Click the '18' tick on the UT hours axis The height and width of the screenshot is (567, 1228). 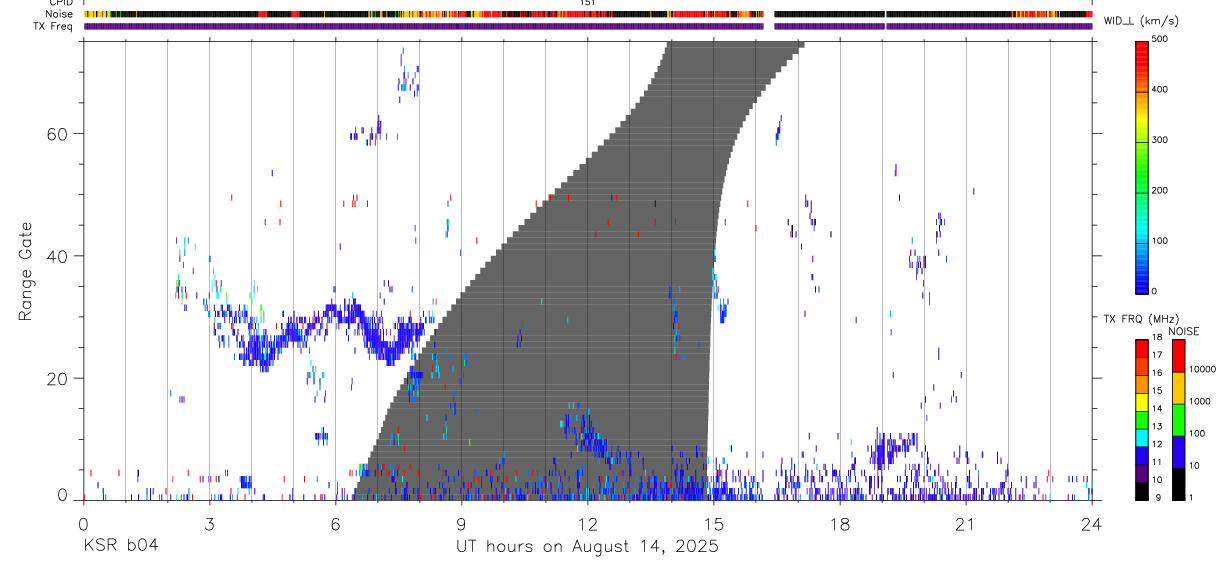pos(839,524)
